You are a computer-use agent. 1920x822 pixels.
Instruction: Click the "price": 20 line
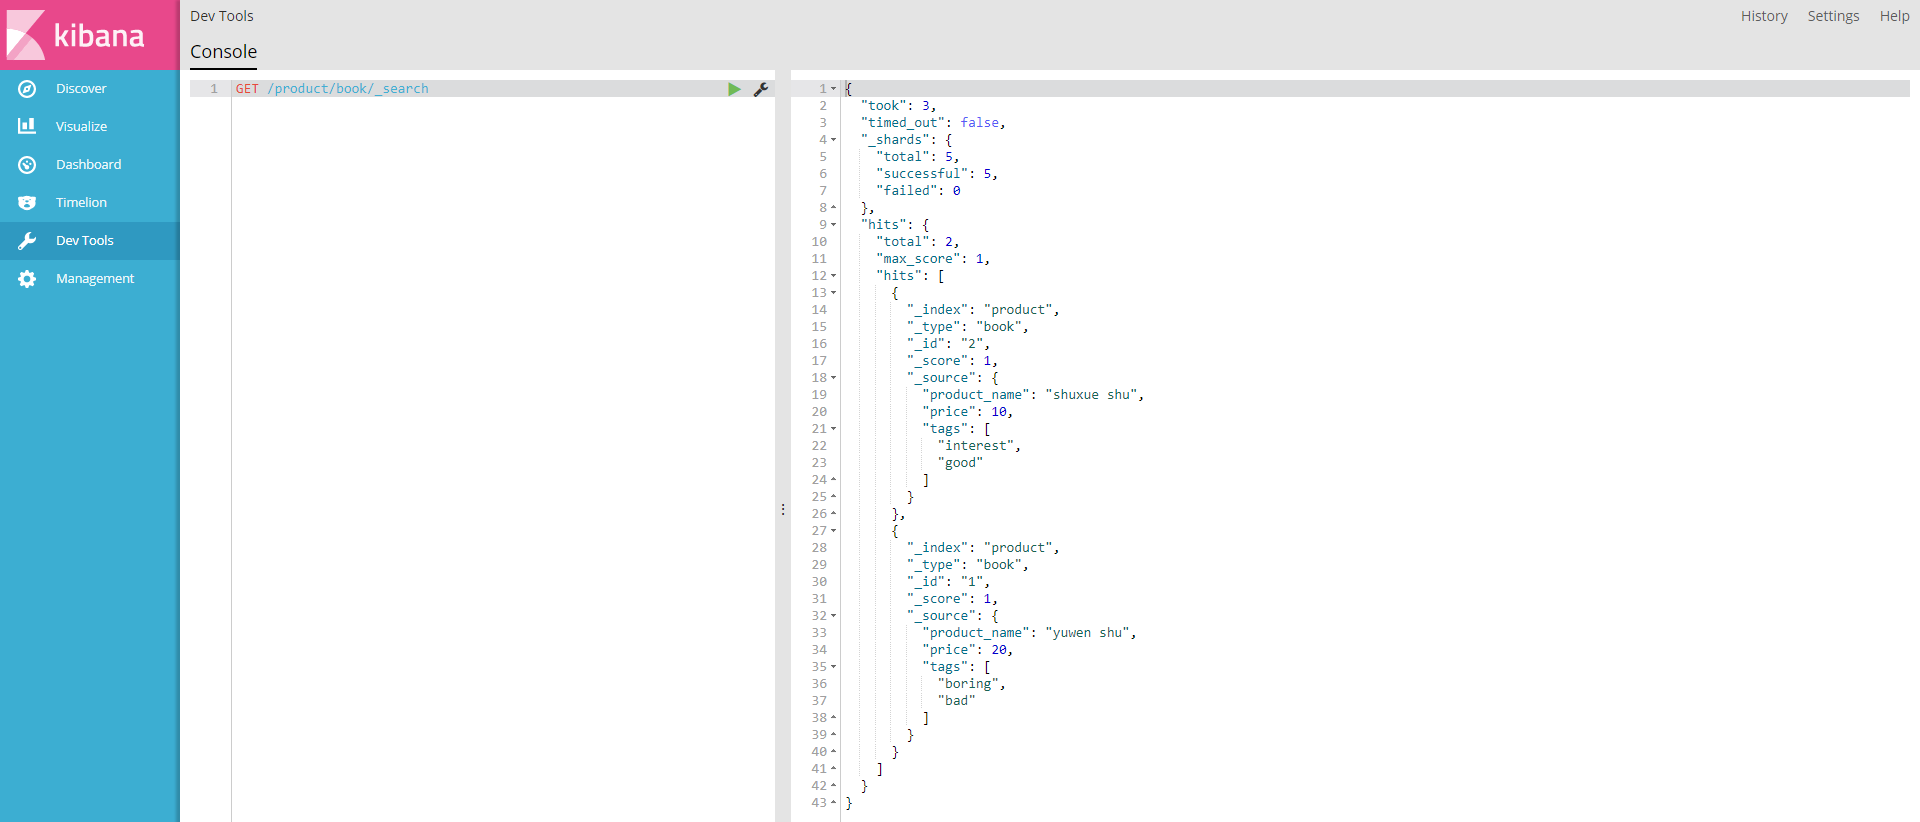tap(968, 650)
